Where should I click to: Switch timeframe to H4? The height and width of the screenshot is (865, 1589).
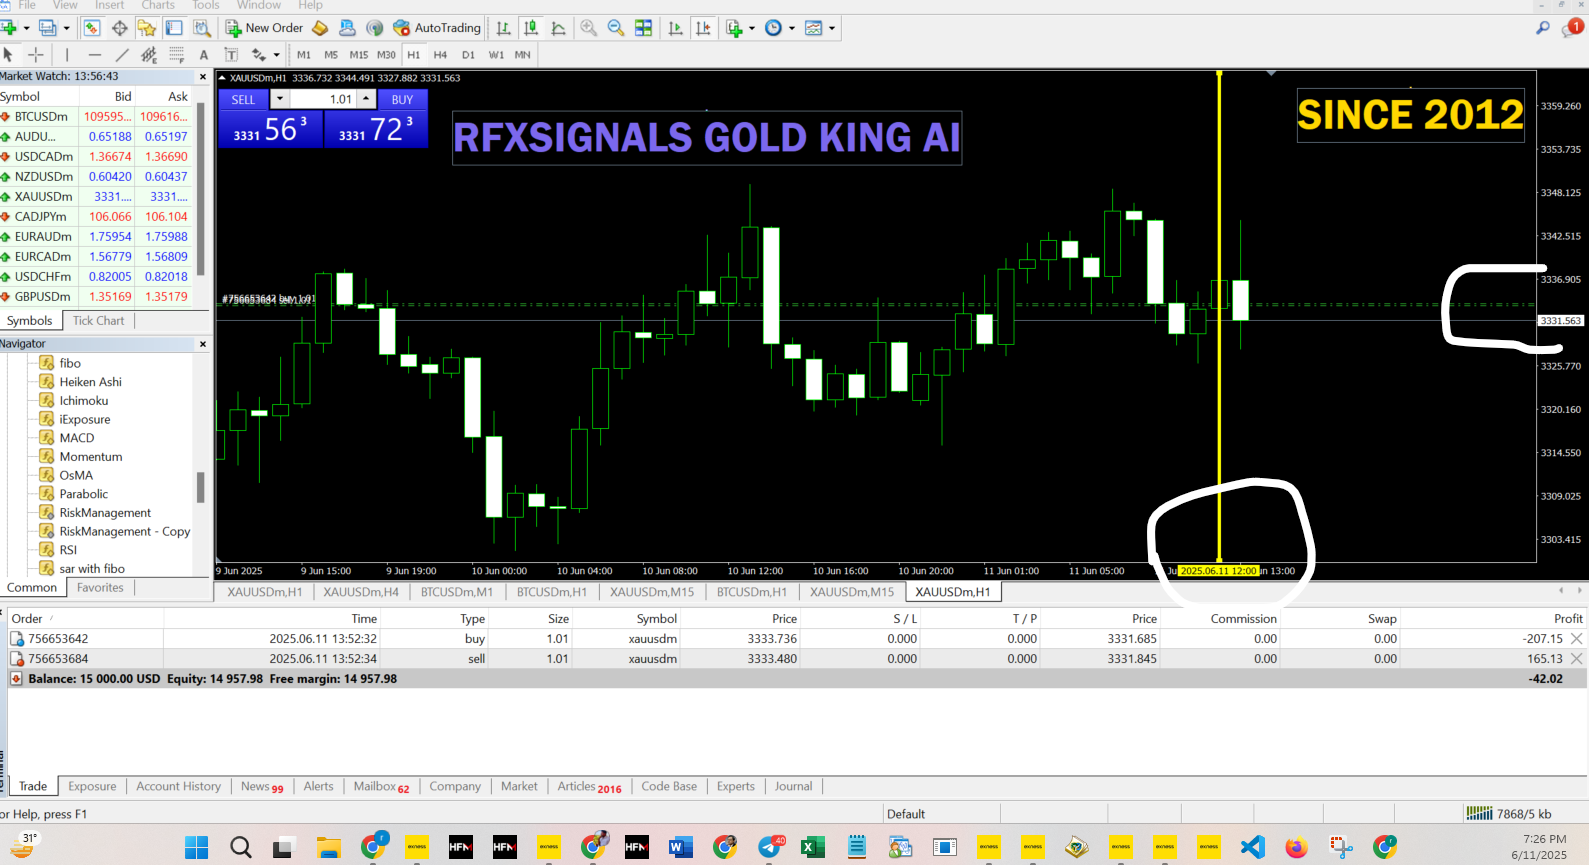tap(440, 55)
